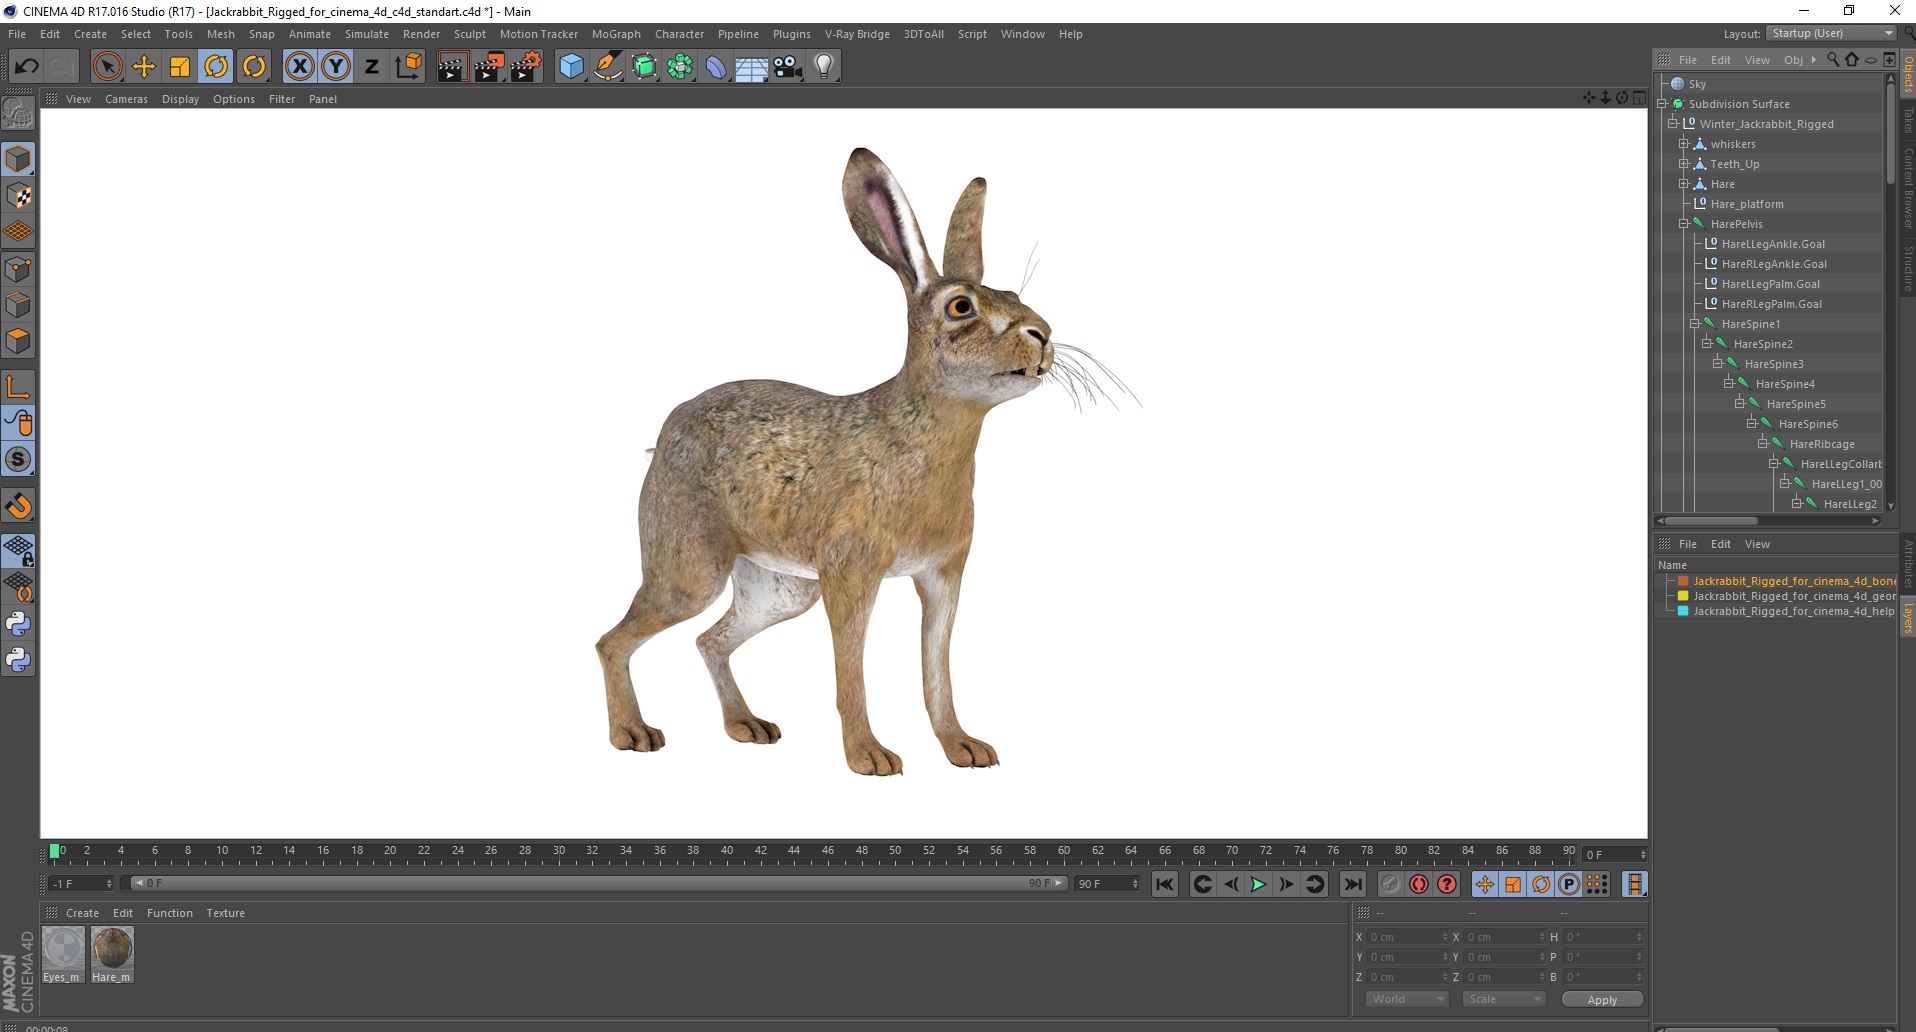1916x1032 pixels.
Task: Select the Eyes_m material thumbnail
Action: point(63,954)
